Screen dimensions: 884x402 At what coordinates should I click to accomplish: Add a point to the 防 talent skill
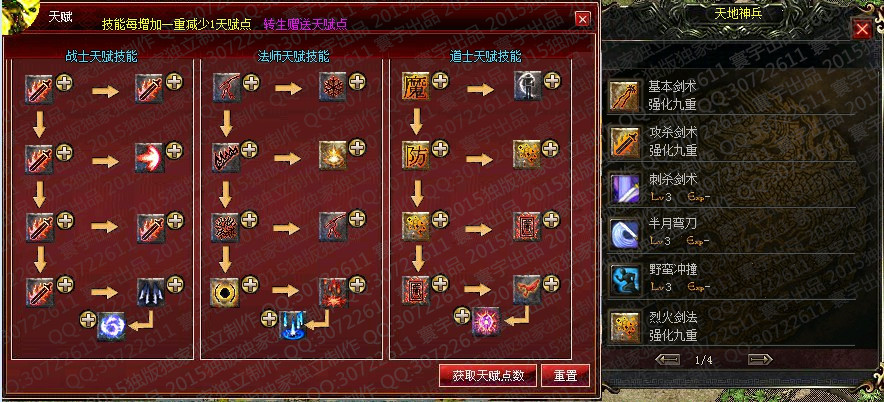point(440,149)
